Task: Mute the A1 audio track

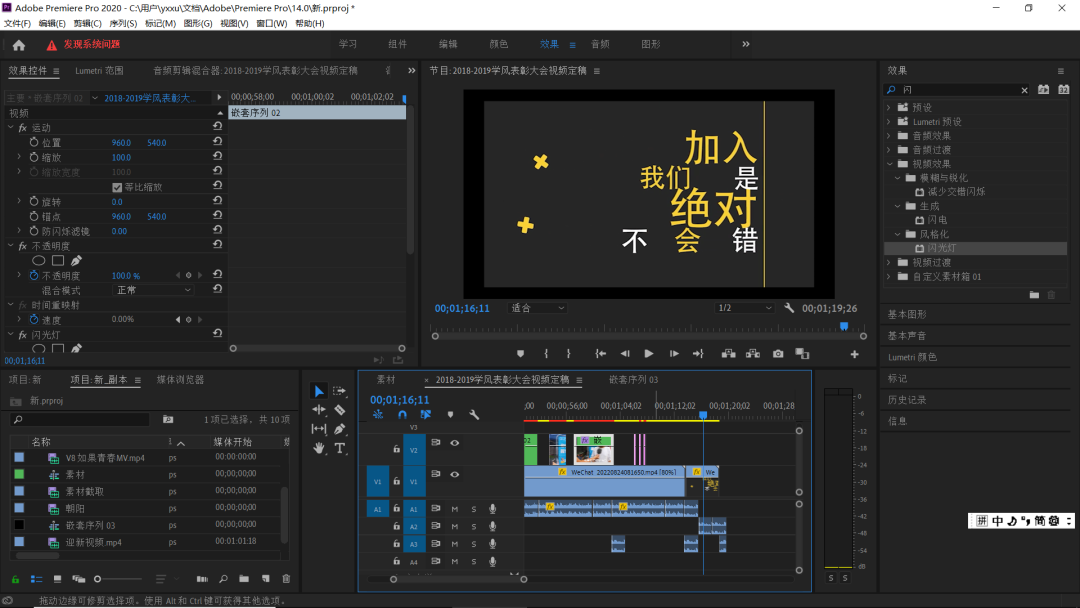Action: [x=455, y=509]
